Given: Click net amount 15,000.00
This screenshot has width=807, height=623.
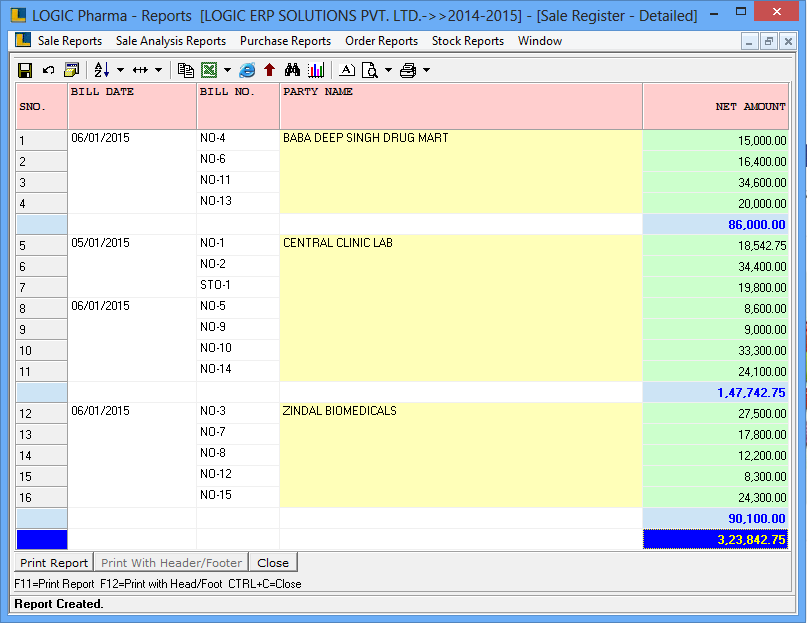Looking at the screenshot, I should pos(762,141).
